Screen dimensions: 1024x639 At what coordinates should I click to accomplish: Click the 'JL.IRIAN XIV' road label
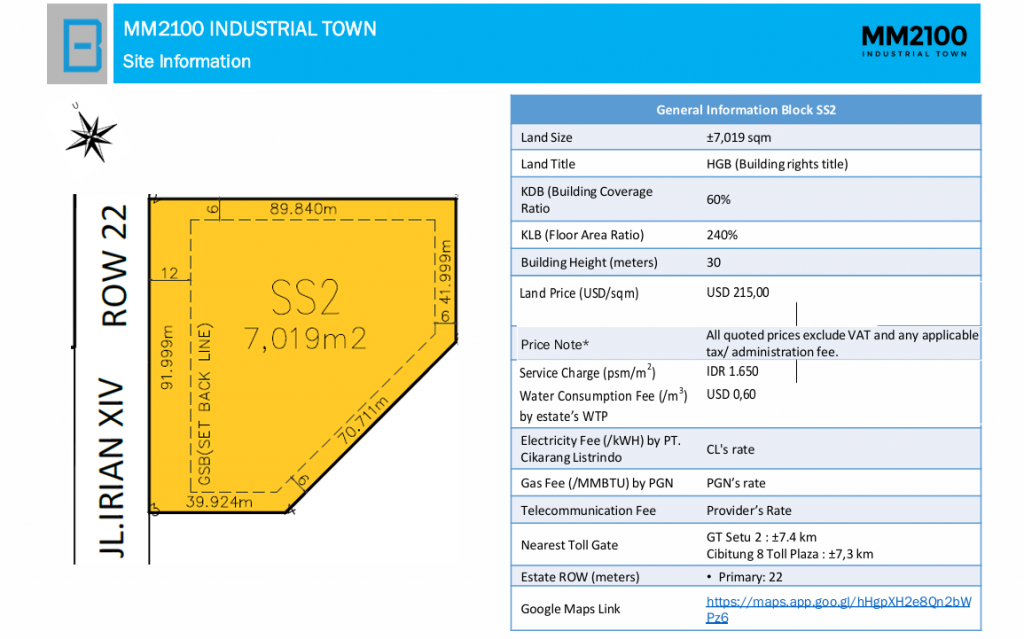tap(112, 467)
